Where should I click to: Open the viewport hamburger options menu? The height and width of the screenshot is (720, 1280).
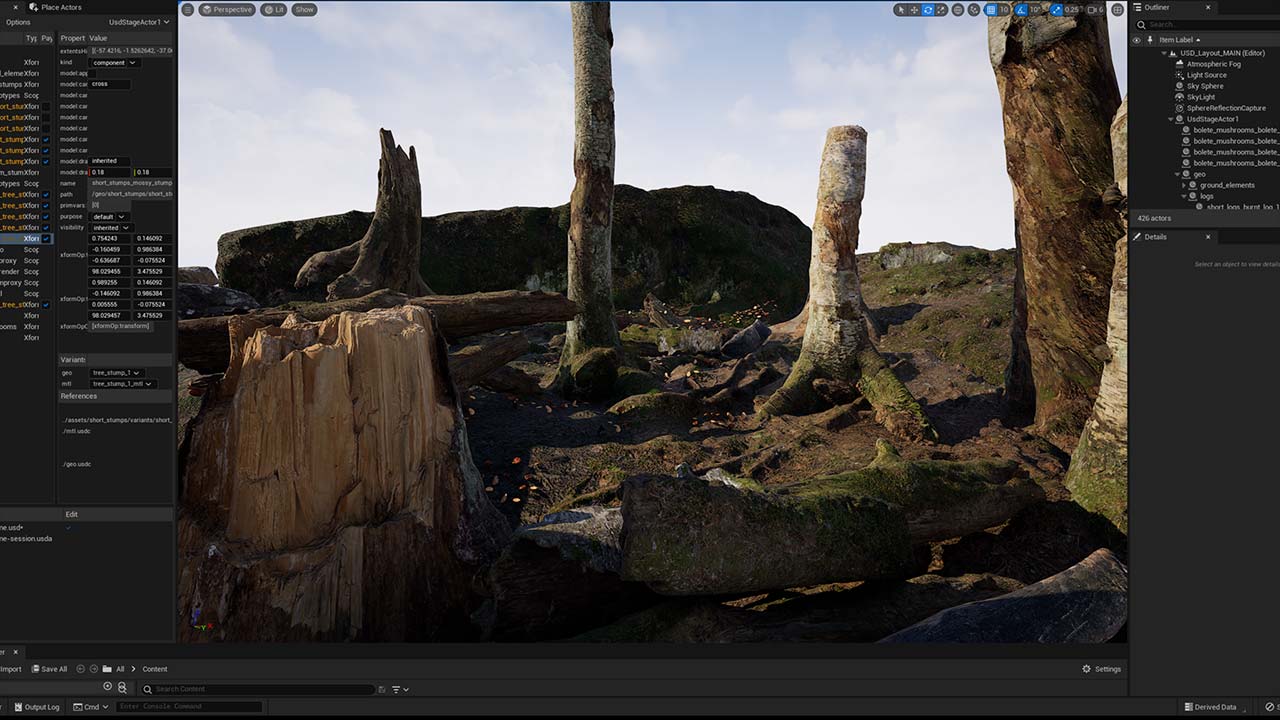[x=187, y=10]
